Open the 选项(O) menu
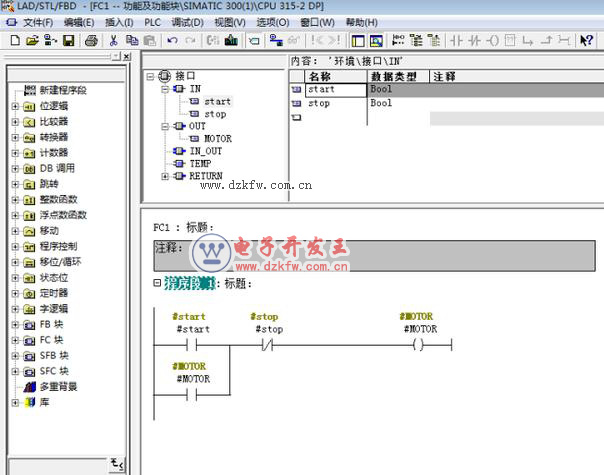This screenshot has height=475, width=604. (x=273, y=22)
